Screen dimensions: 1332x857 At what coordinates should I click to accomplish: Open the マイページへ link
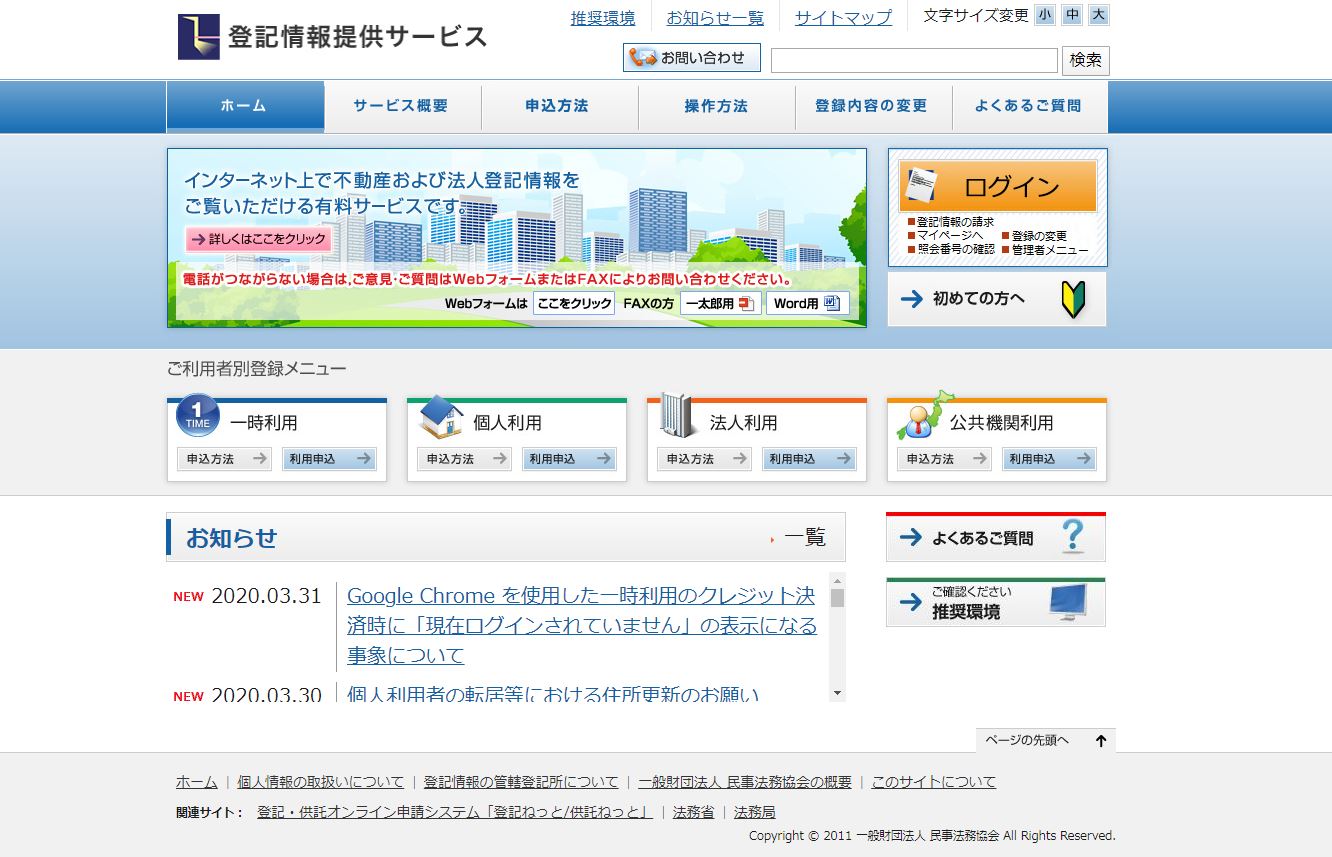[x=945, y=236]
